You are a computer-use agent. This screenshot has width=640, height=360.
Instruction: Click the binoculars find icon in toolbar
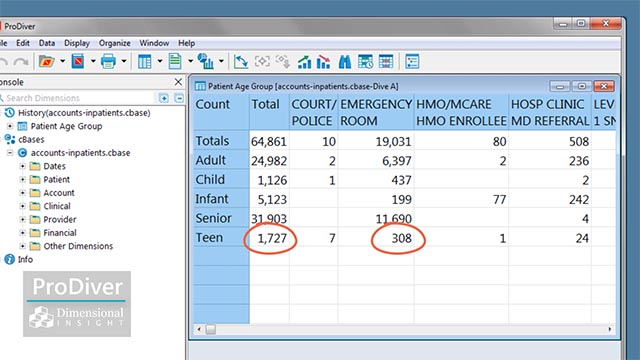click(x=344, y=62)
